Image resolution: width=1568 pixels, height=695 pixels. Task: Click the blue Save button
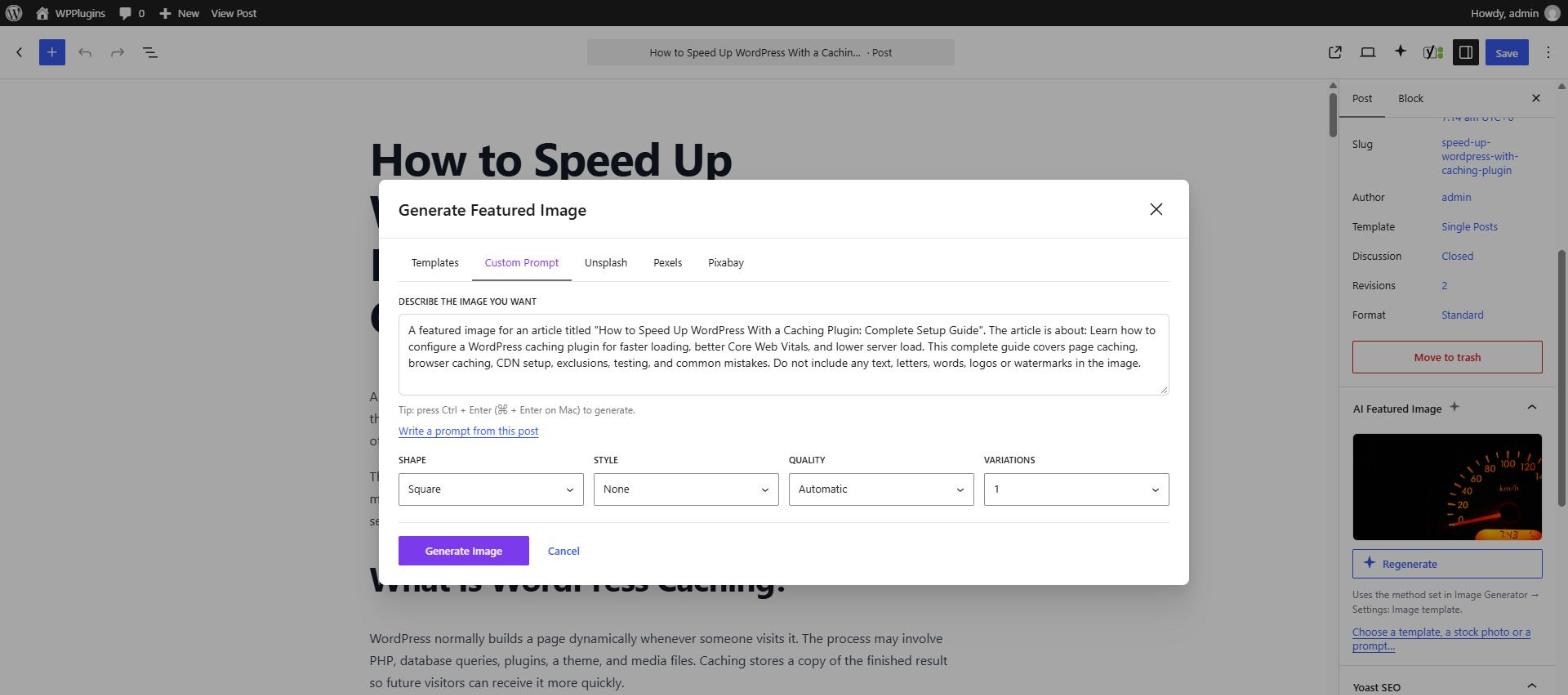coord(1506,52)
